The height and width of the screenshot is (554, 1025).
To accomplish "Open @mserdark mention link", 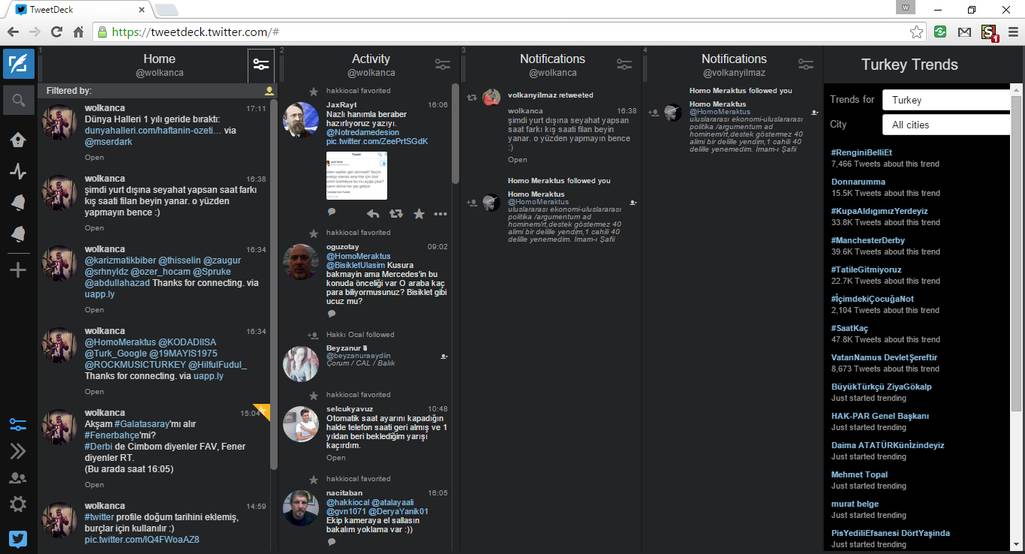I will pyautogui.click(x=108, y=141).
